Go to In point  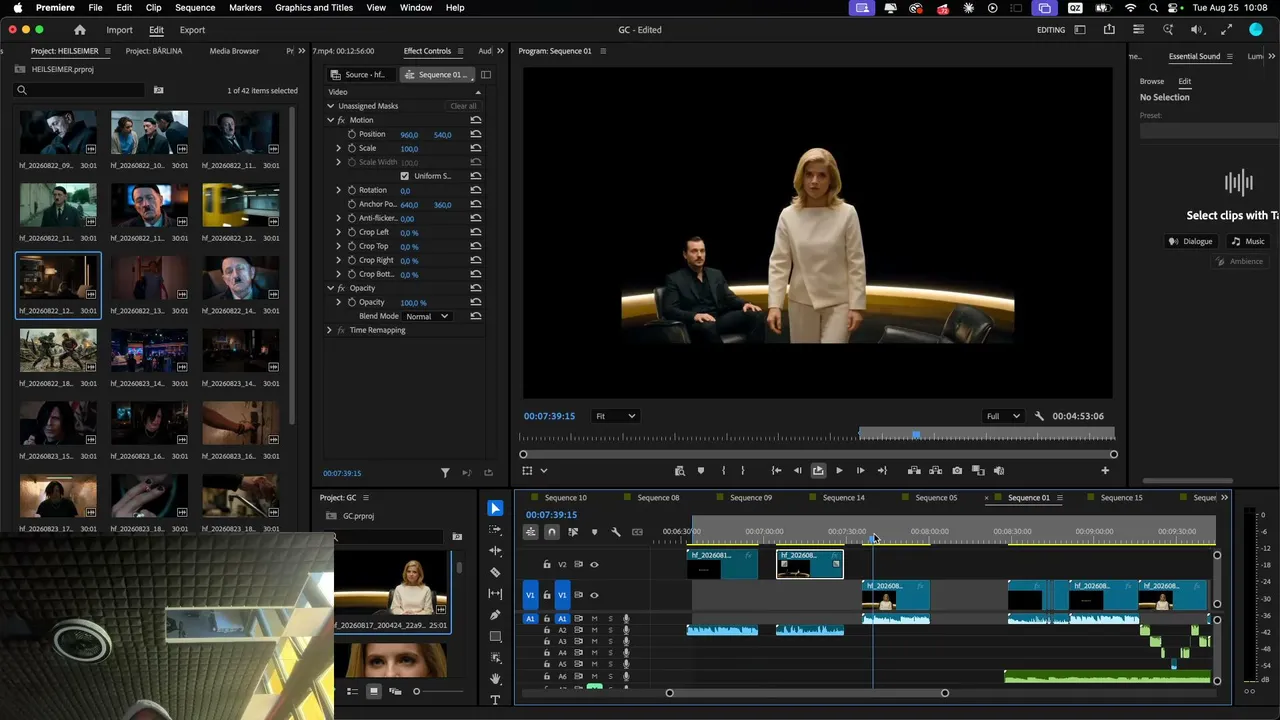[x=776, y=471]
